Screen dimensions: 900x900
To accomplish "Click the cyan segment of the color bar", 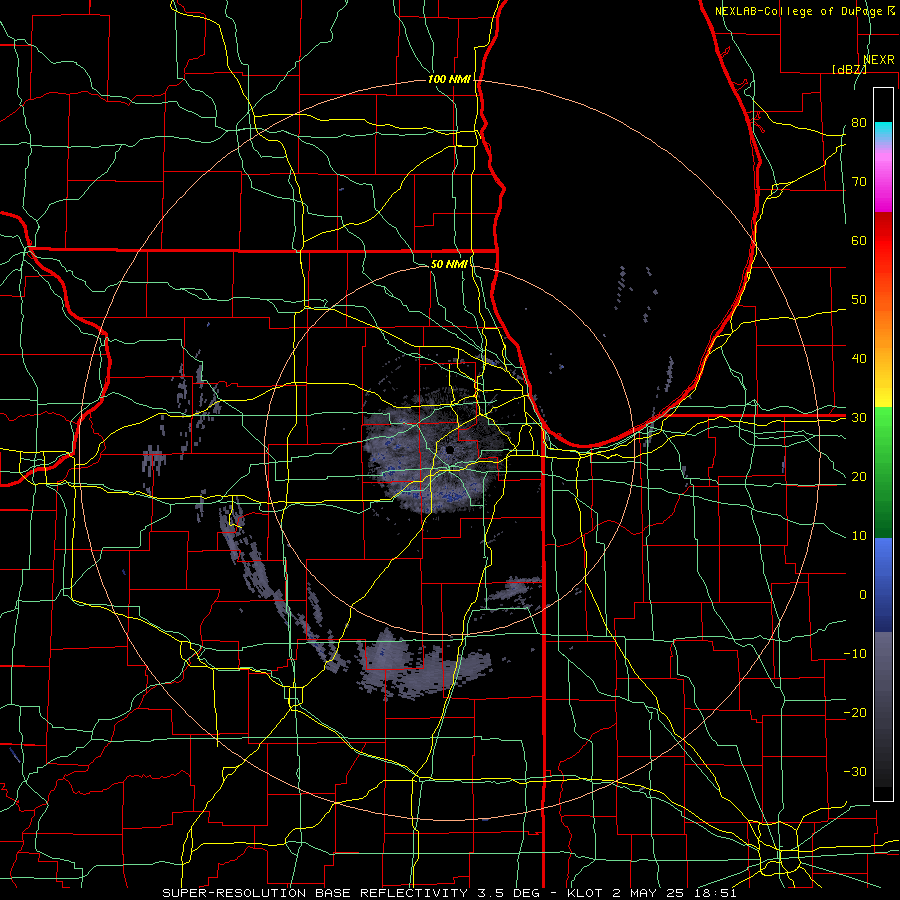I will click(883, 131).
